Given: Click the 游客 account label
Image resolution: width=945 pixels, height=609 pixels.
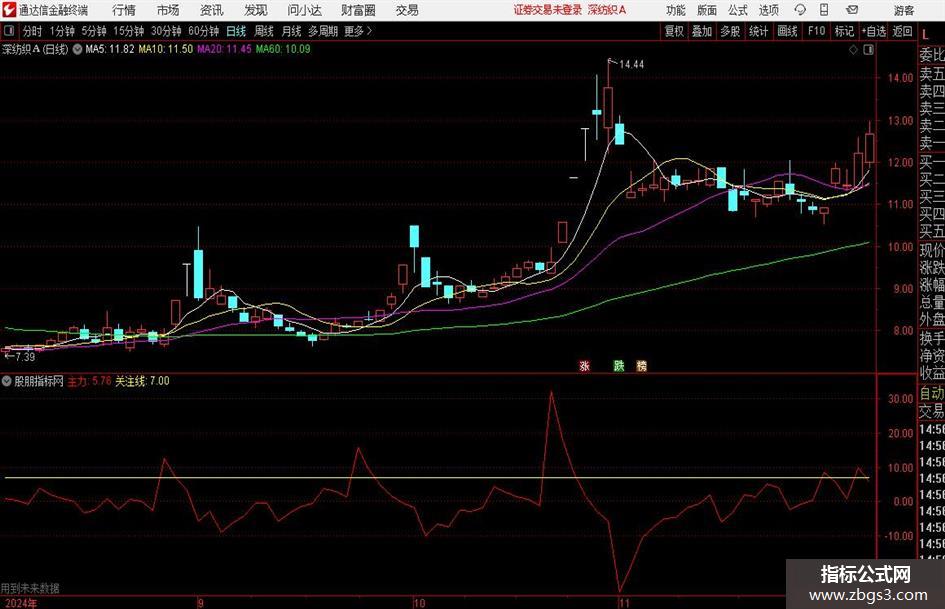Looking at the screenshot, I should pyautogui.click(x=903, y=10).
